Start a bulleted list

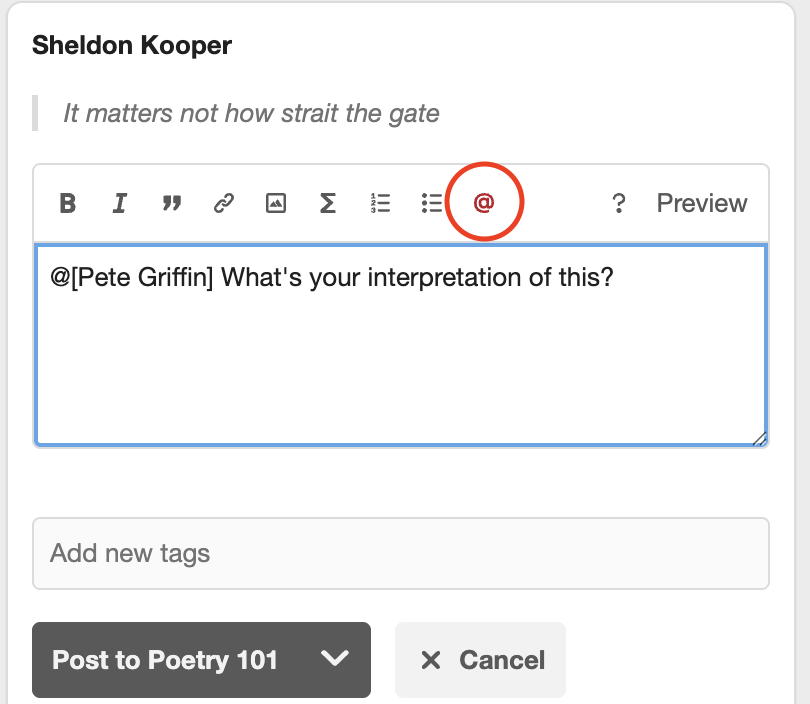tap(432, 204)
